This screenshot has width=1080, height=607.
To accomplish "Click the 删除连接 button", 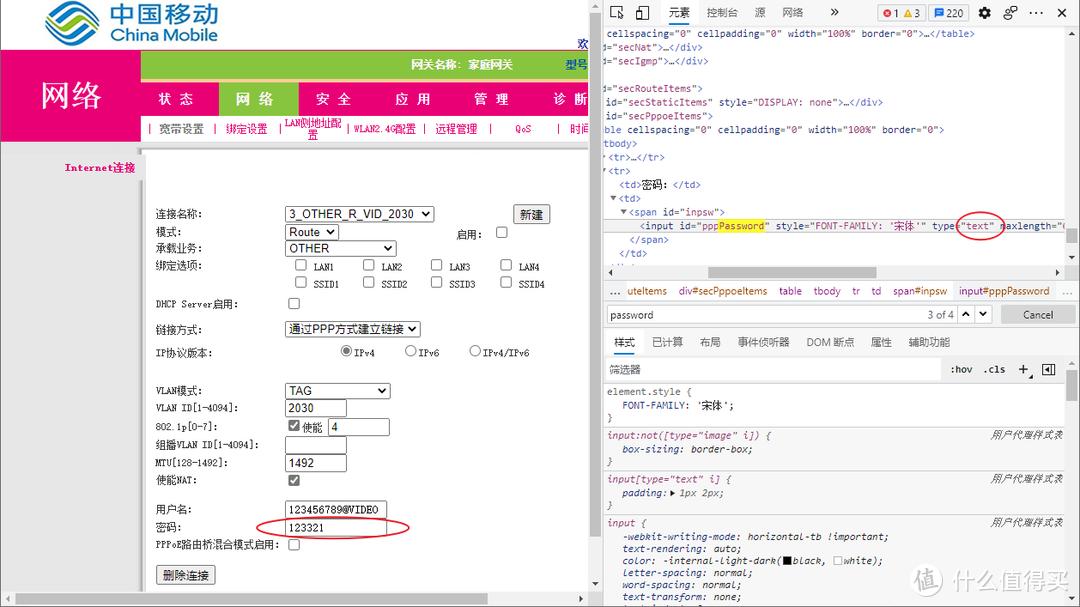I will 185,574.
